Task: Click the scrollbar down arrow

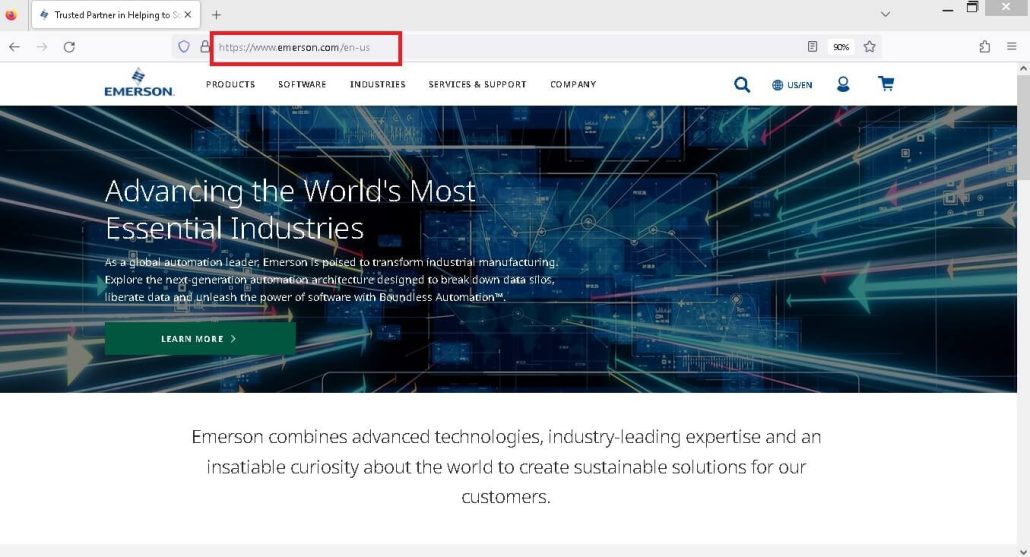Action: point(1023,551)
